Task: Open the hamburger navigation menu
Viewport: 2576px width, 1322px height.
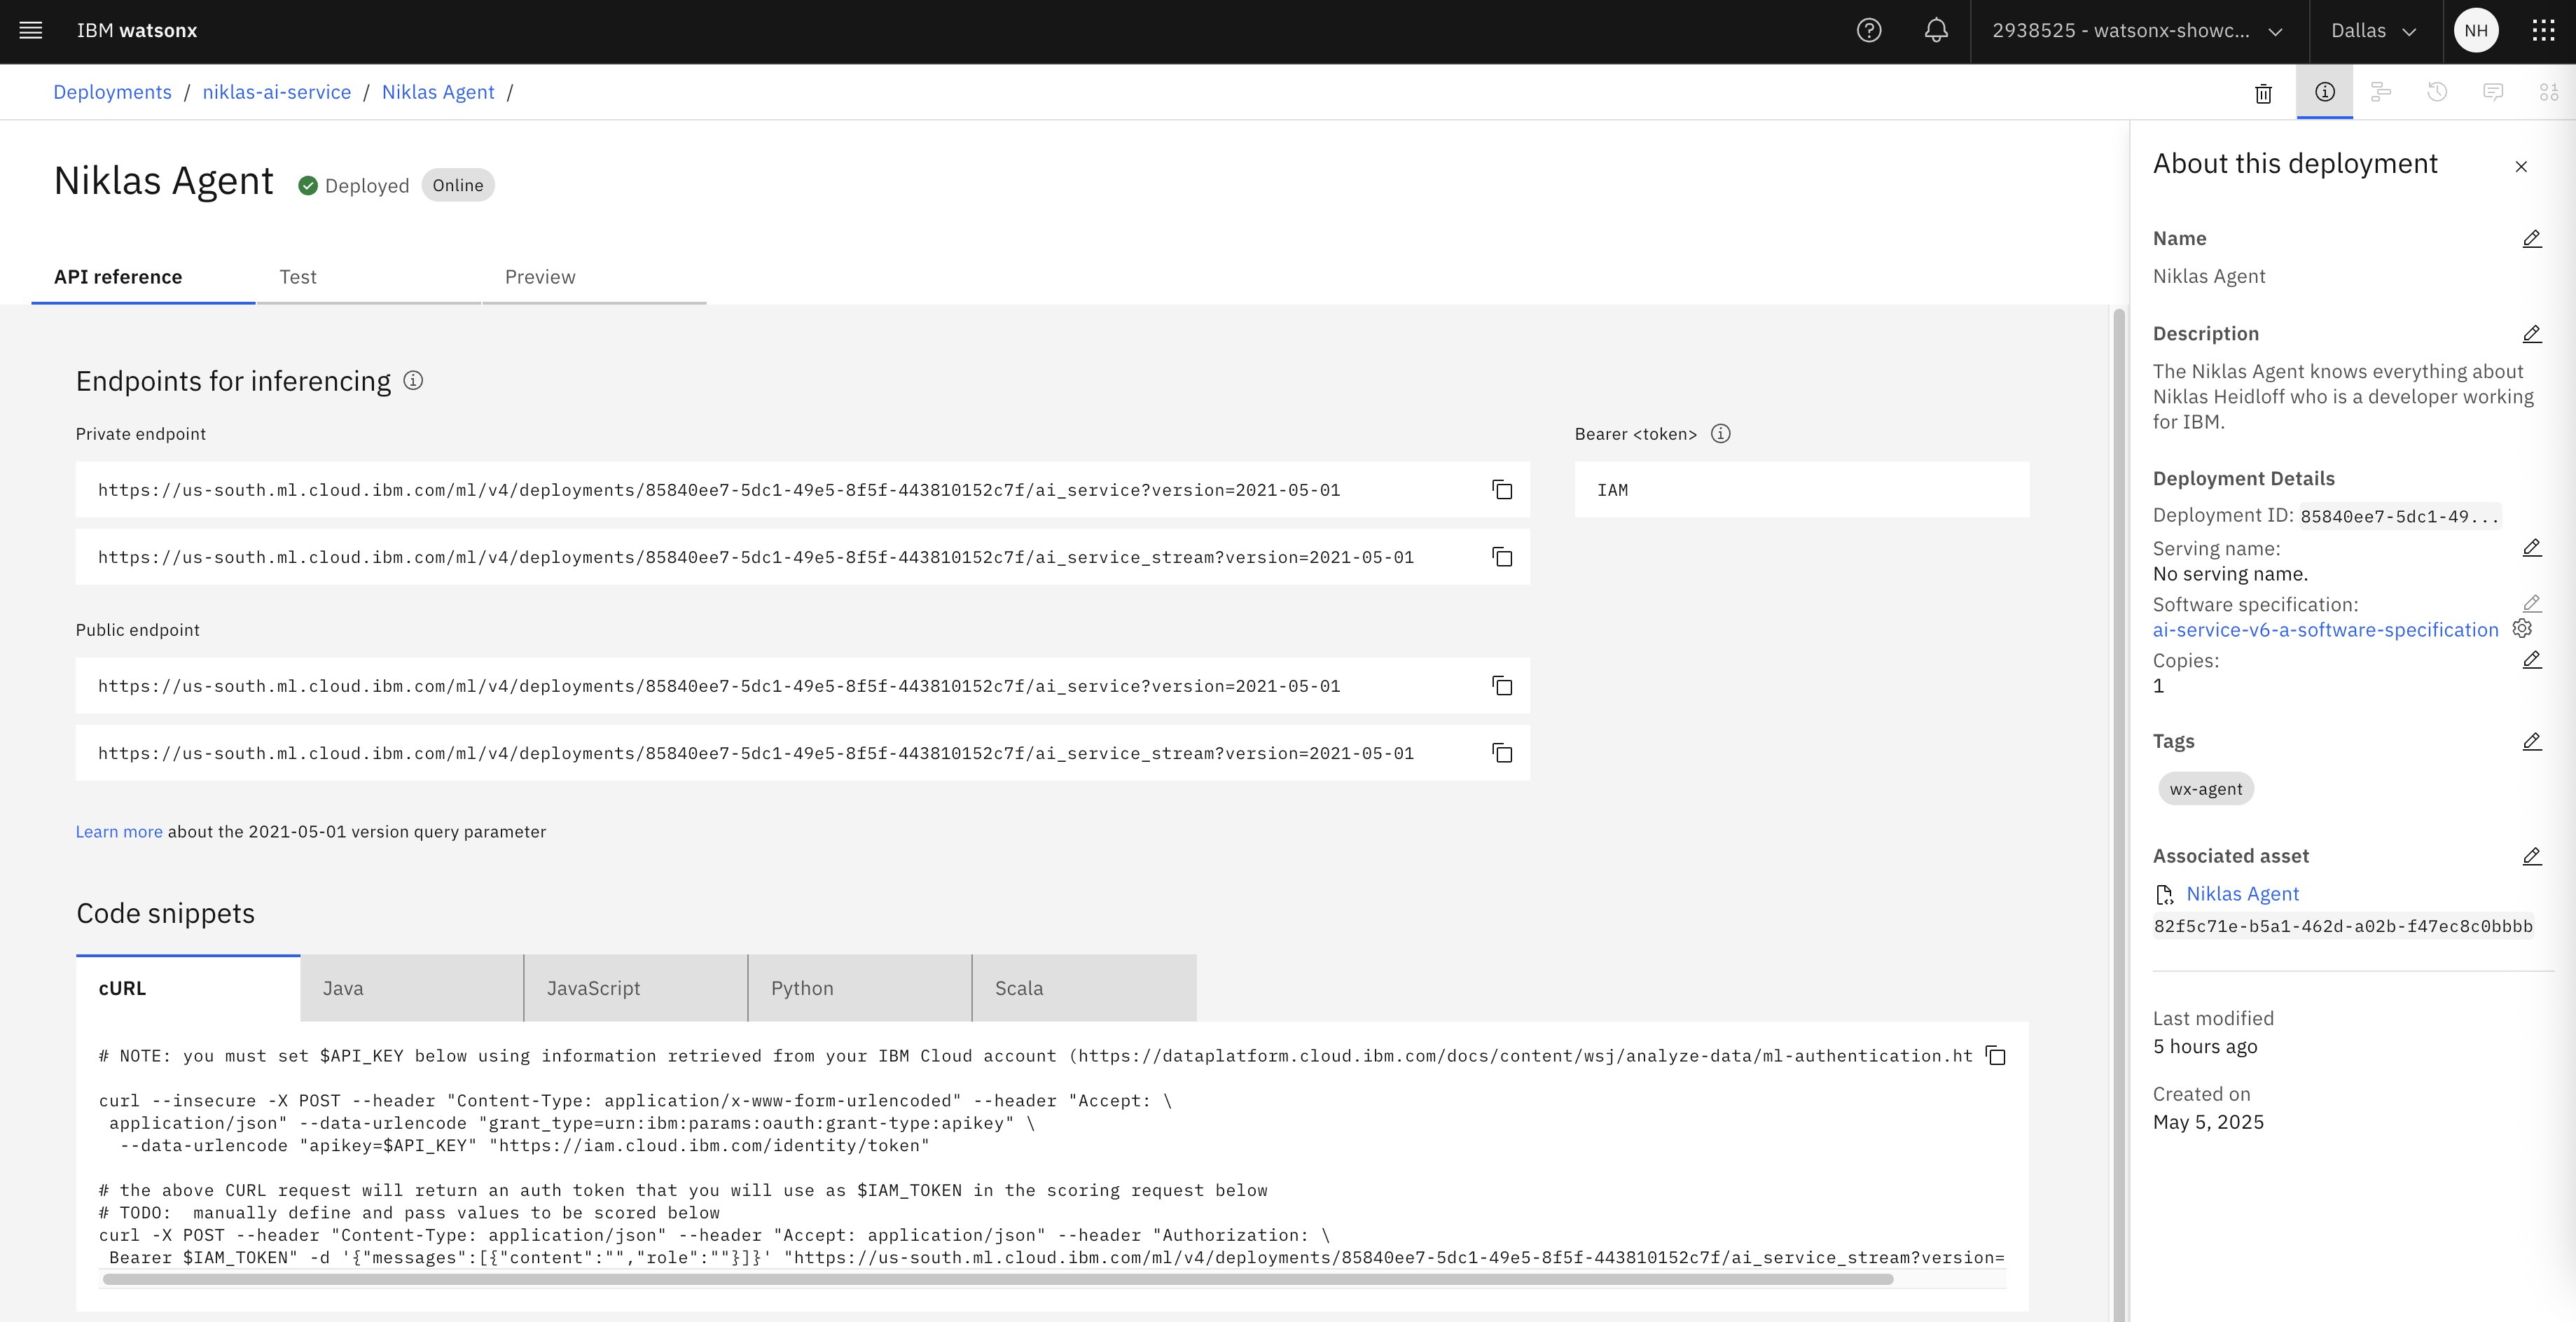Action: [31, 30]
